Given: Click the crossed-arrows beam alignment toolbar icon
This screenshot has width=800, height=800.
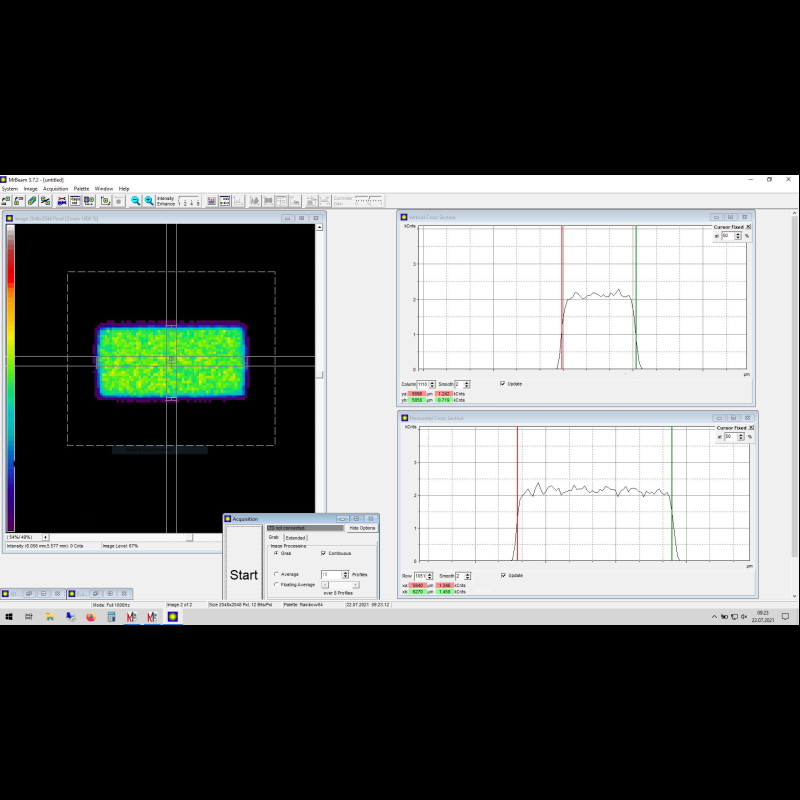Looking at the screenshot, I should pyautogui.click(x=60, y=200).
